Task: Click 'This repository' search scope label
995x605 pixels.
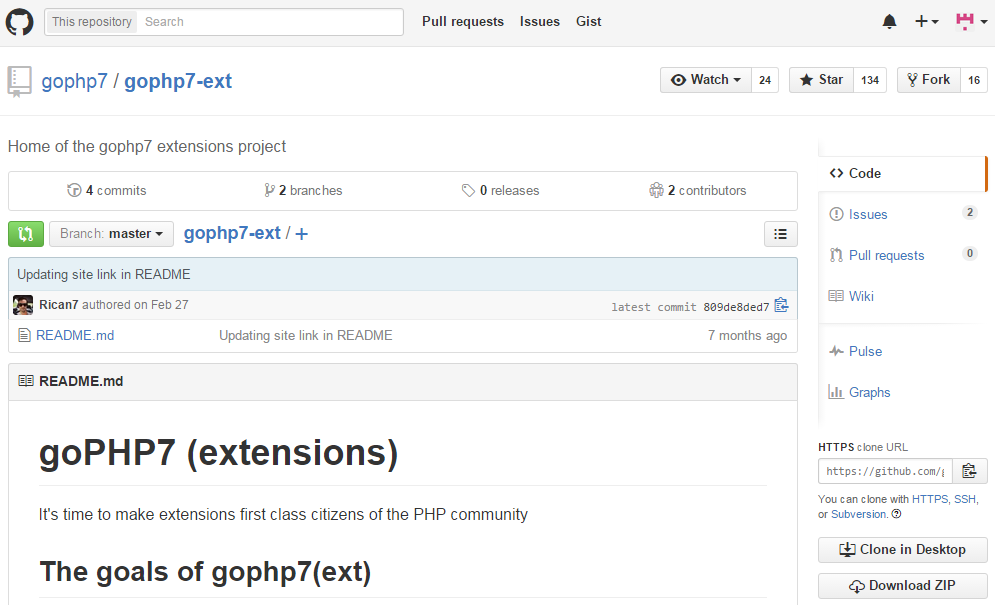Action: click(x=92, y=22)
